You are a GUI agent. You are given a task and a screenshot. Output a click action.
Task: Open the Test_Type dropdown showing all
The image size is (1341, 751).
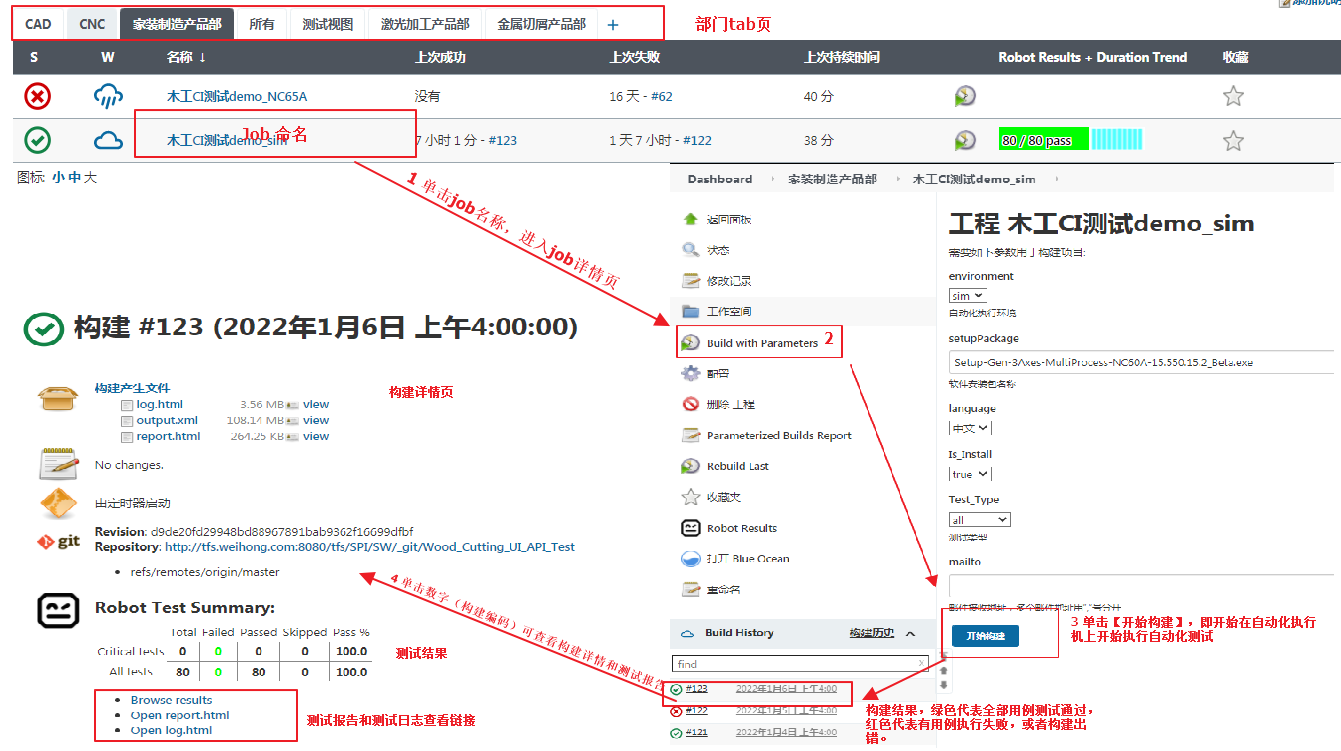tap(979, 520)
